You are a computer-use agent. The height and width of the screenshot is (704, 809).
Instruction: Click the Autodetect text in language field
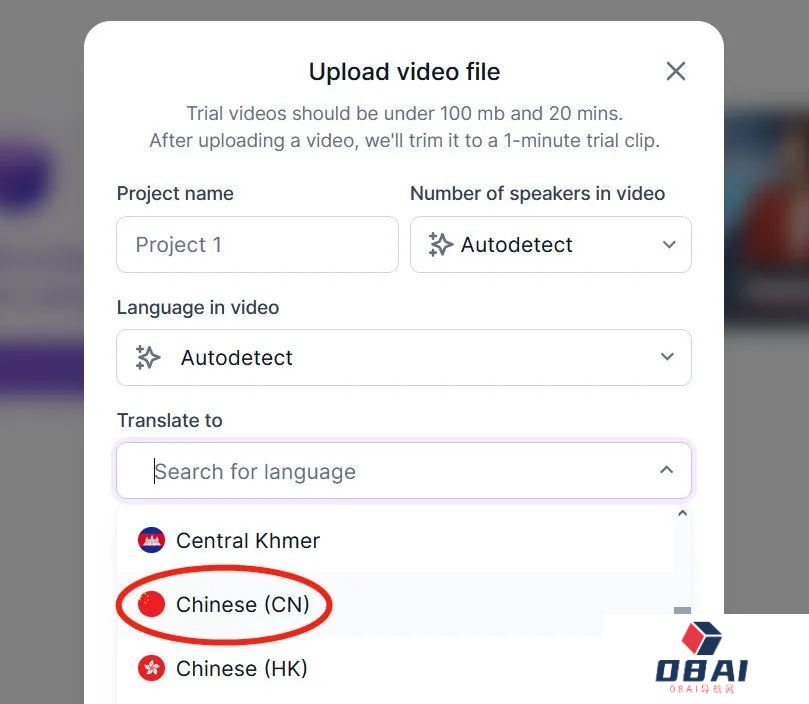pos(237,358)
